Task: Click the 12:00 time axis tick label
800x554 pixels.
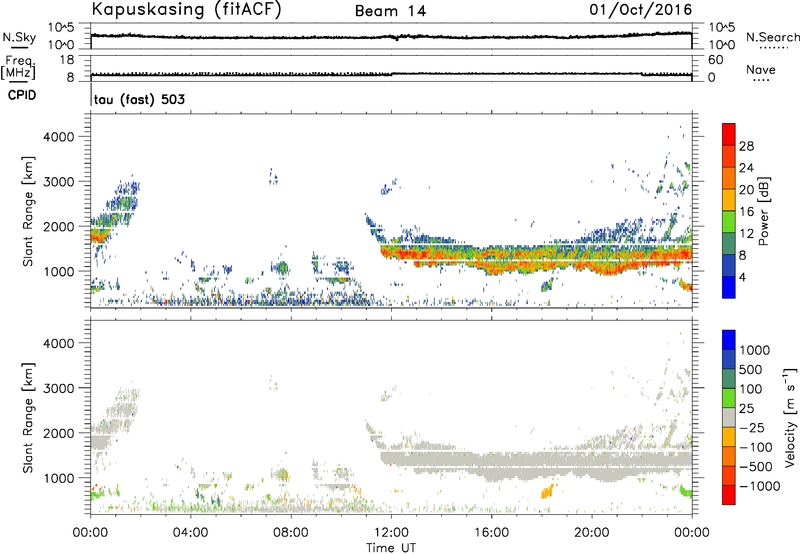Action: click(391, 533)
